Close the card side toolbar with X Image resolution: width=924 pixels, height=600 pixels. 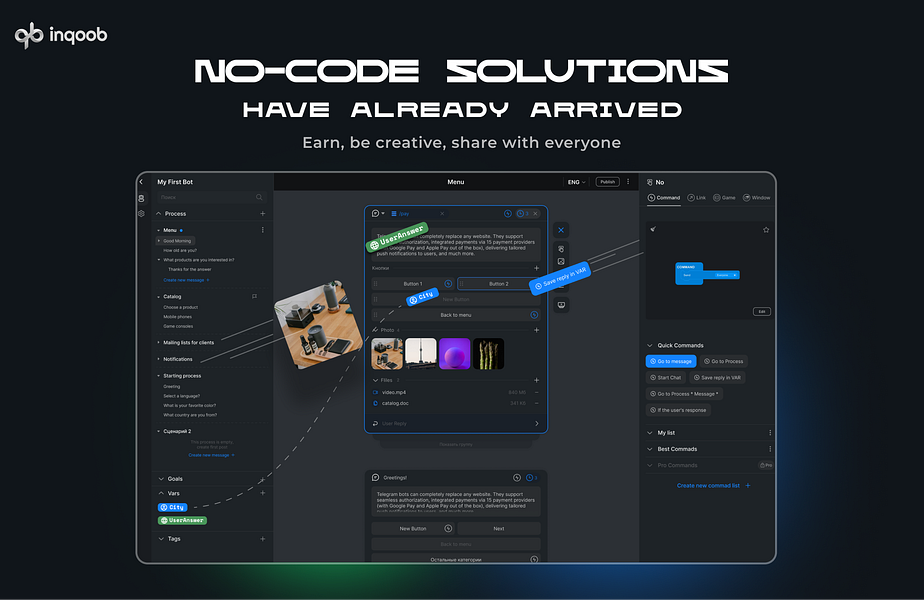click(561, 230)
